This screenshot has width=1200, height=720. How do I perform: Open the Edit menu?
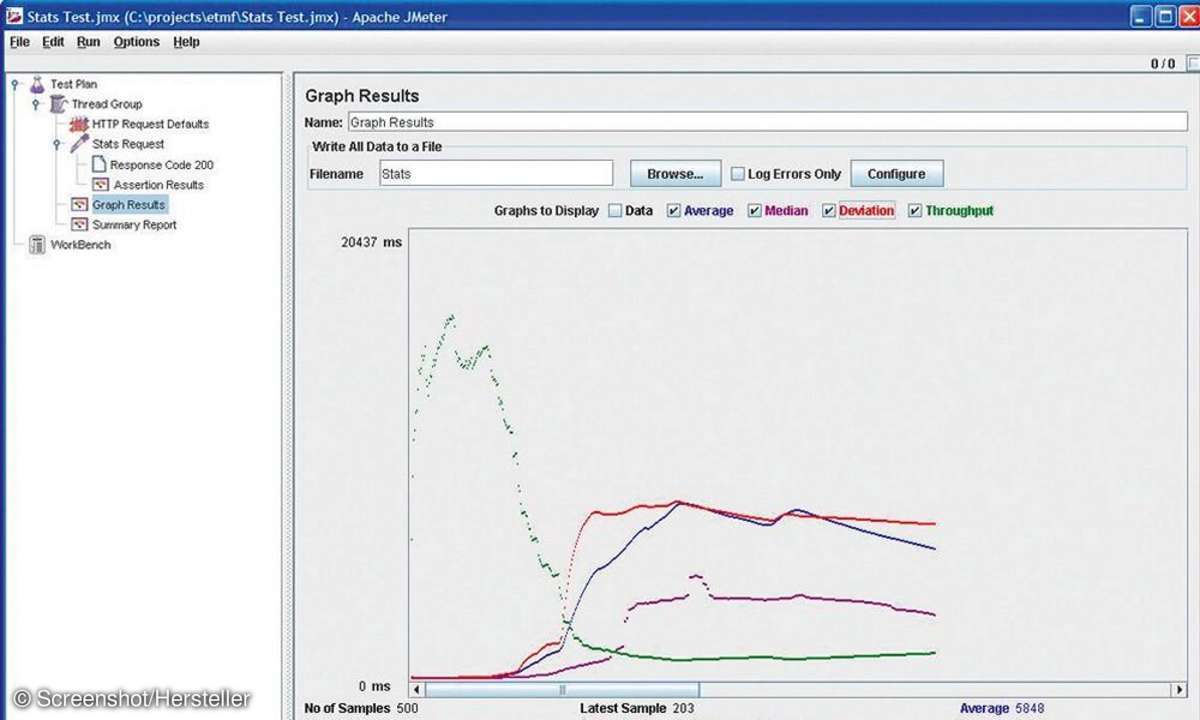tap(53, 42)
